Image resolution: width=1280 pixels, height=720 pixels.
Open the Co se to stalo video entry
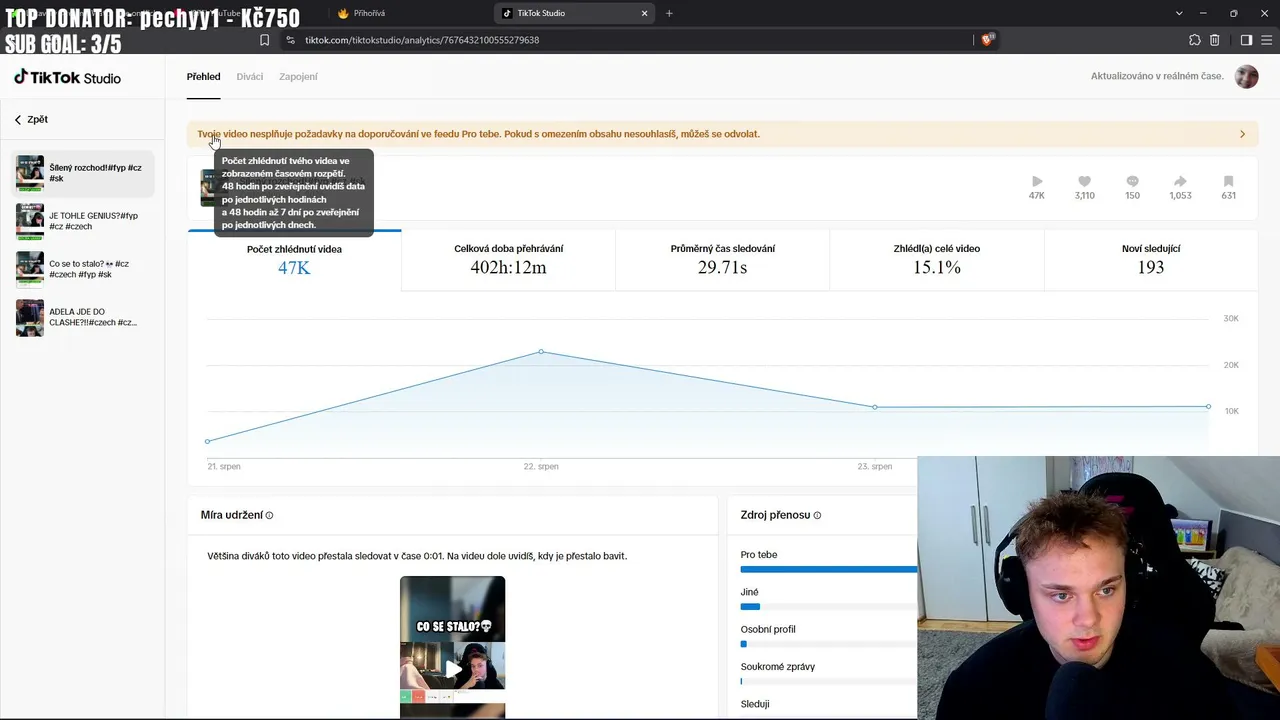[x=83, y=270]
